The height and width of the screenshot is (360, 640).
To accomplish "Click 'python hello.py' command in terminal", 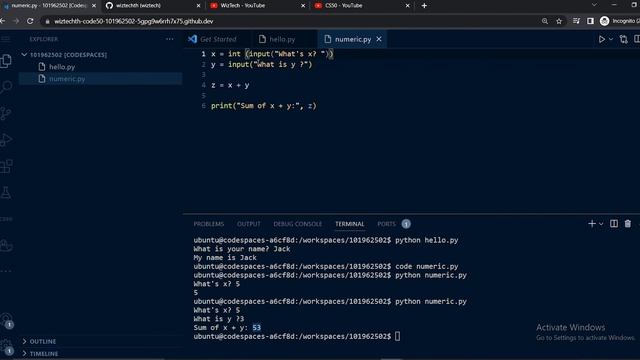I will coord(427,240).
